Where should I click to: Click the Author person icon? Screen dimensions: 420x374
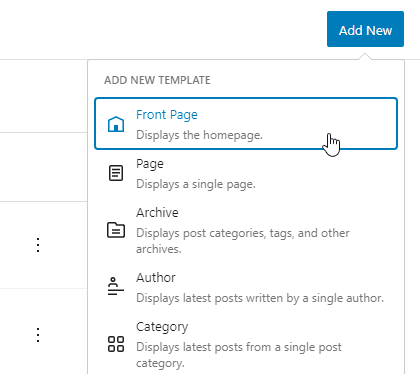(x=116, y=286)
